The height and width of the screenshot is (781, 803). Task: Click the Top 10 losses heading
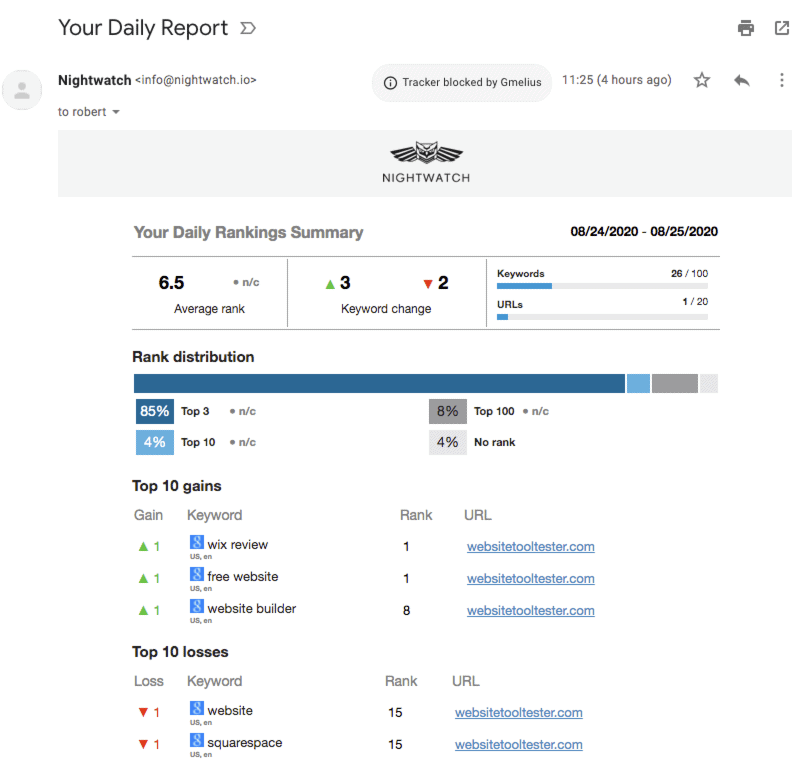click(x=180, y=652)
